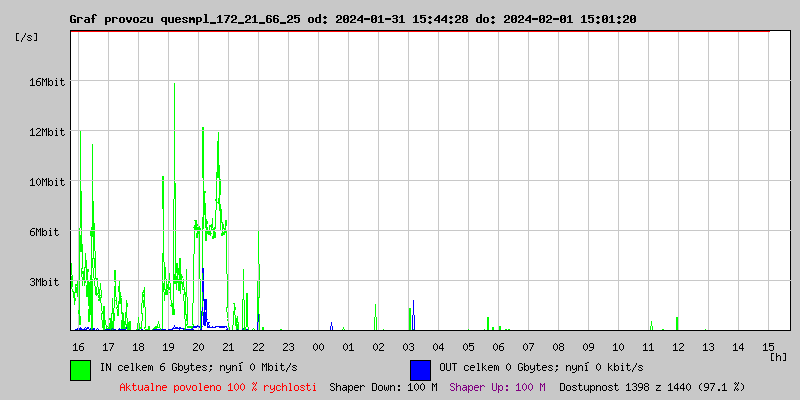Click the '[h]' hour unit label

point(779,356)
